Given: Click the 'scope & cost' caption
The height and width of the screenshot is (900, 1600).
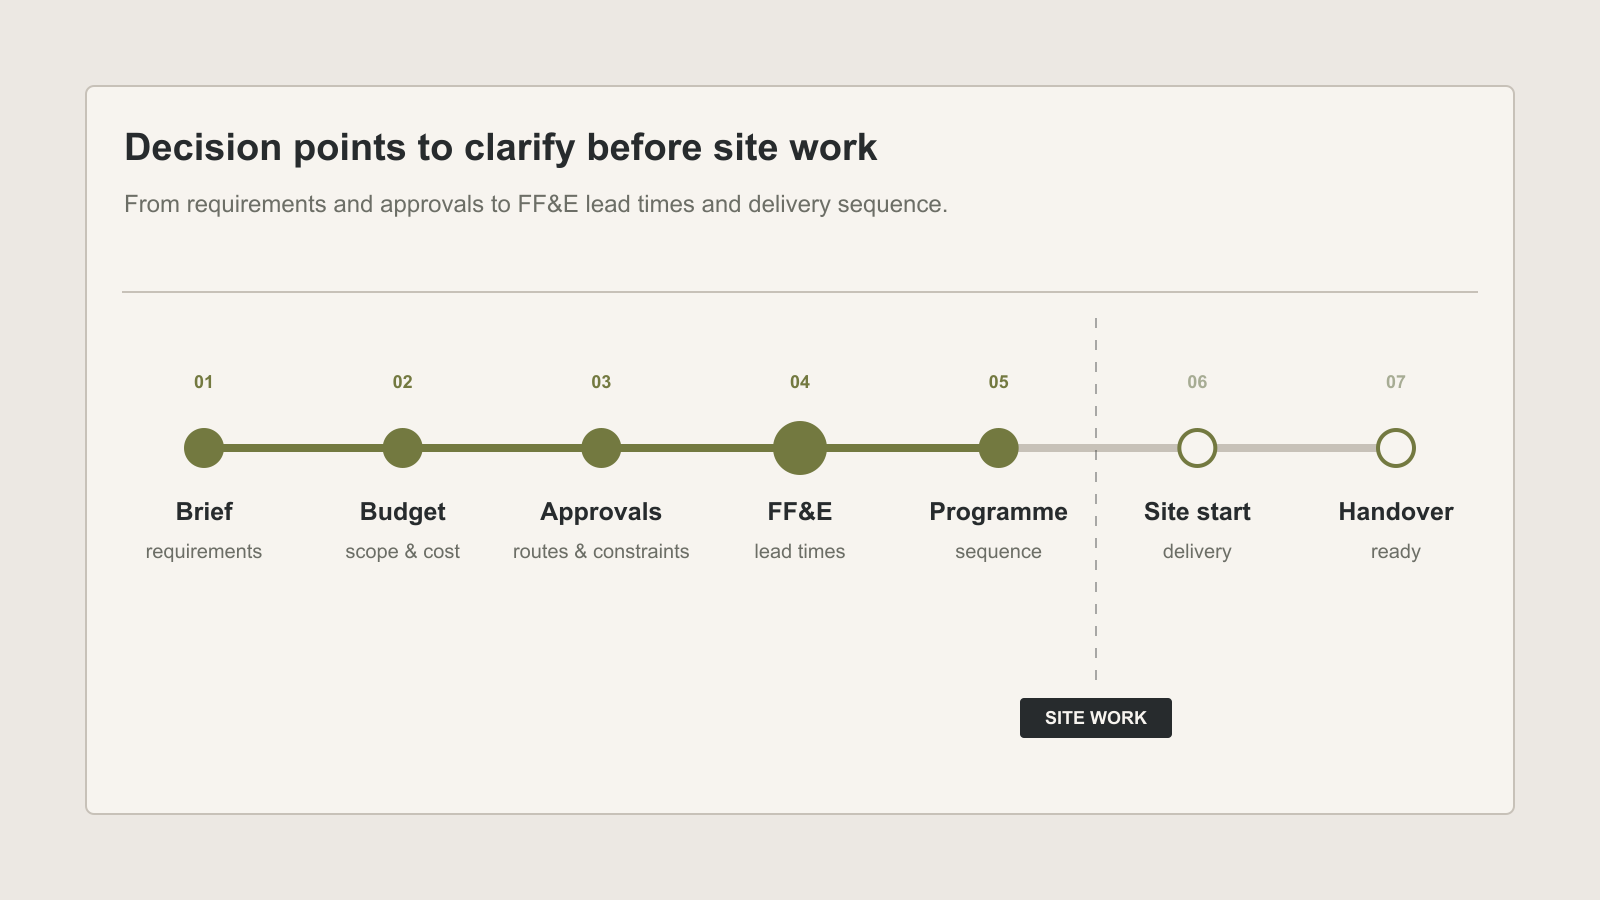Looking at the screenshot, I should coord(403,552).
